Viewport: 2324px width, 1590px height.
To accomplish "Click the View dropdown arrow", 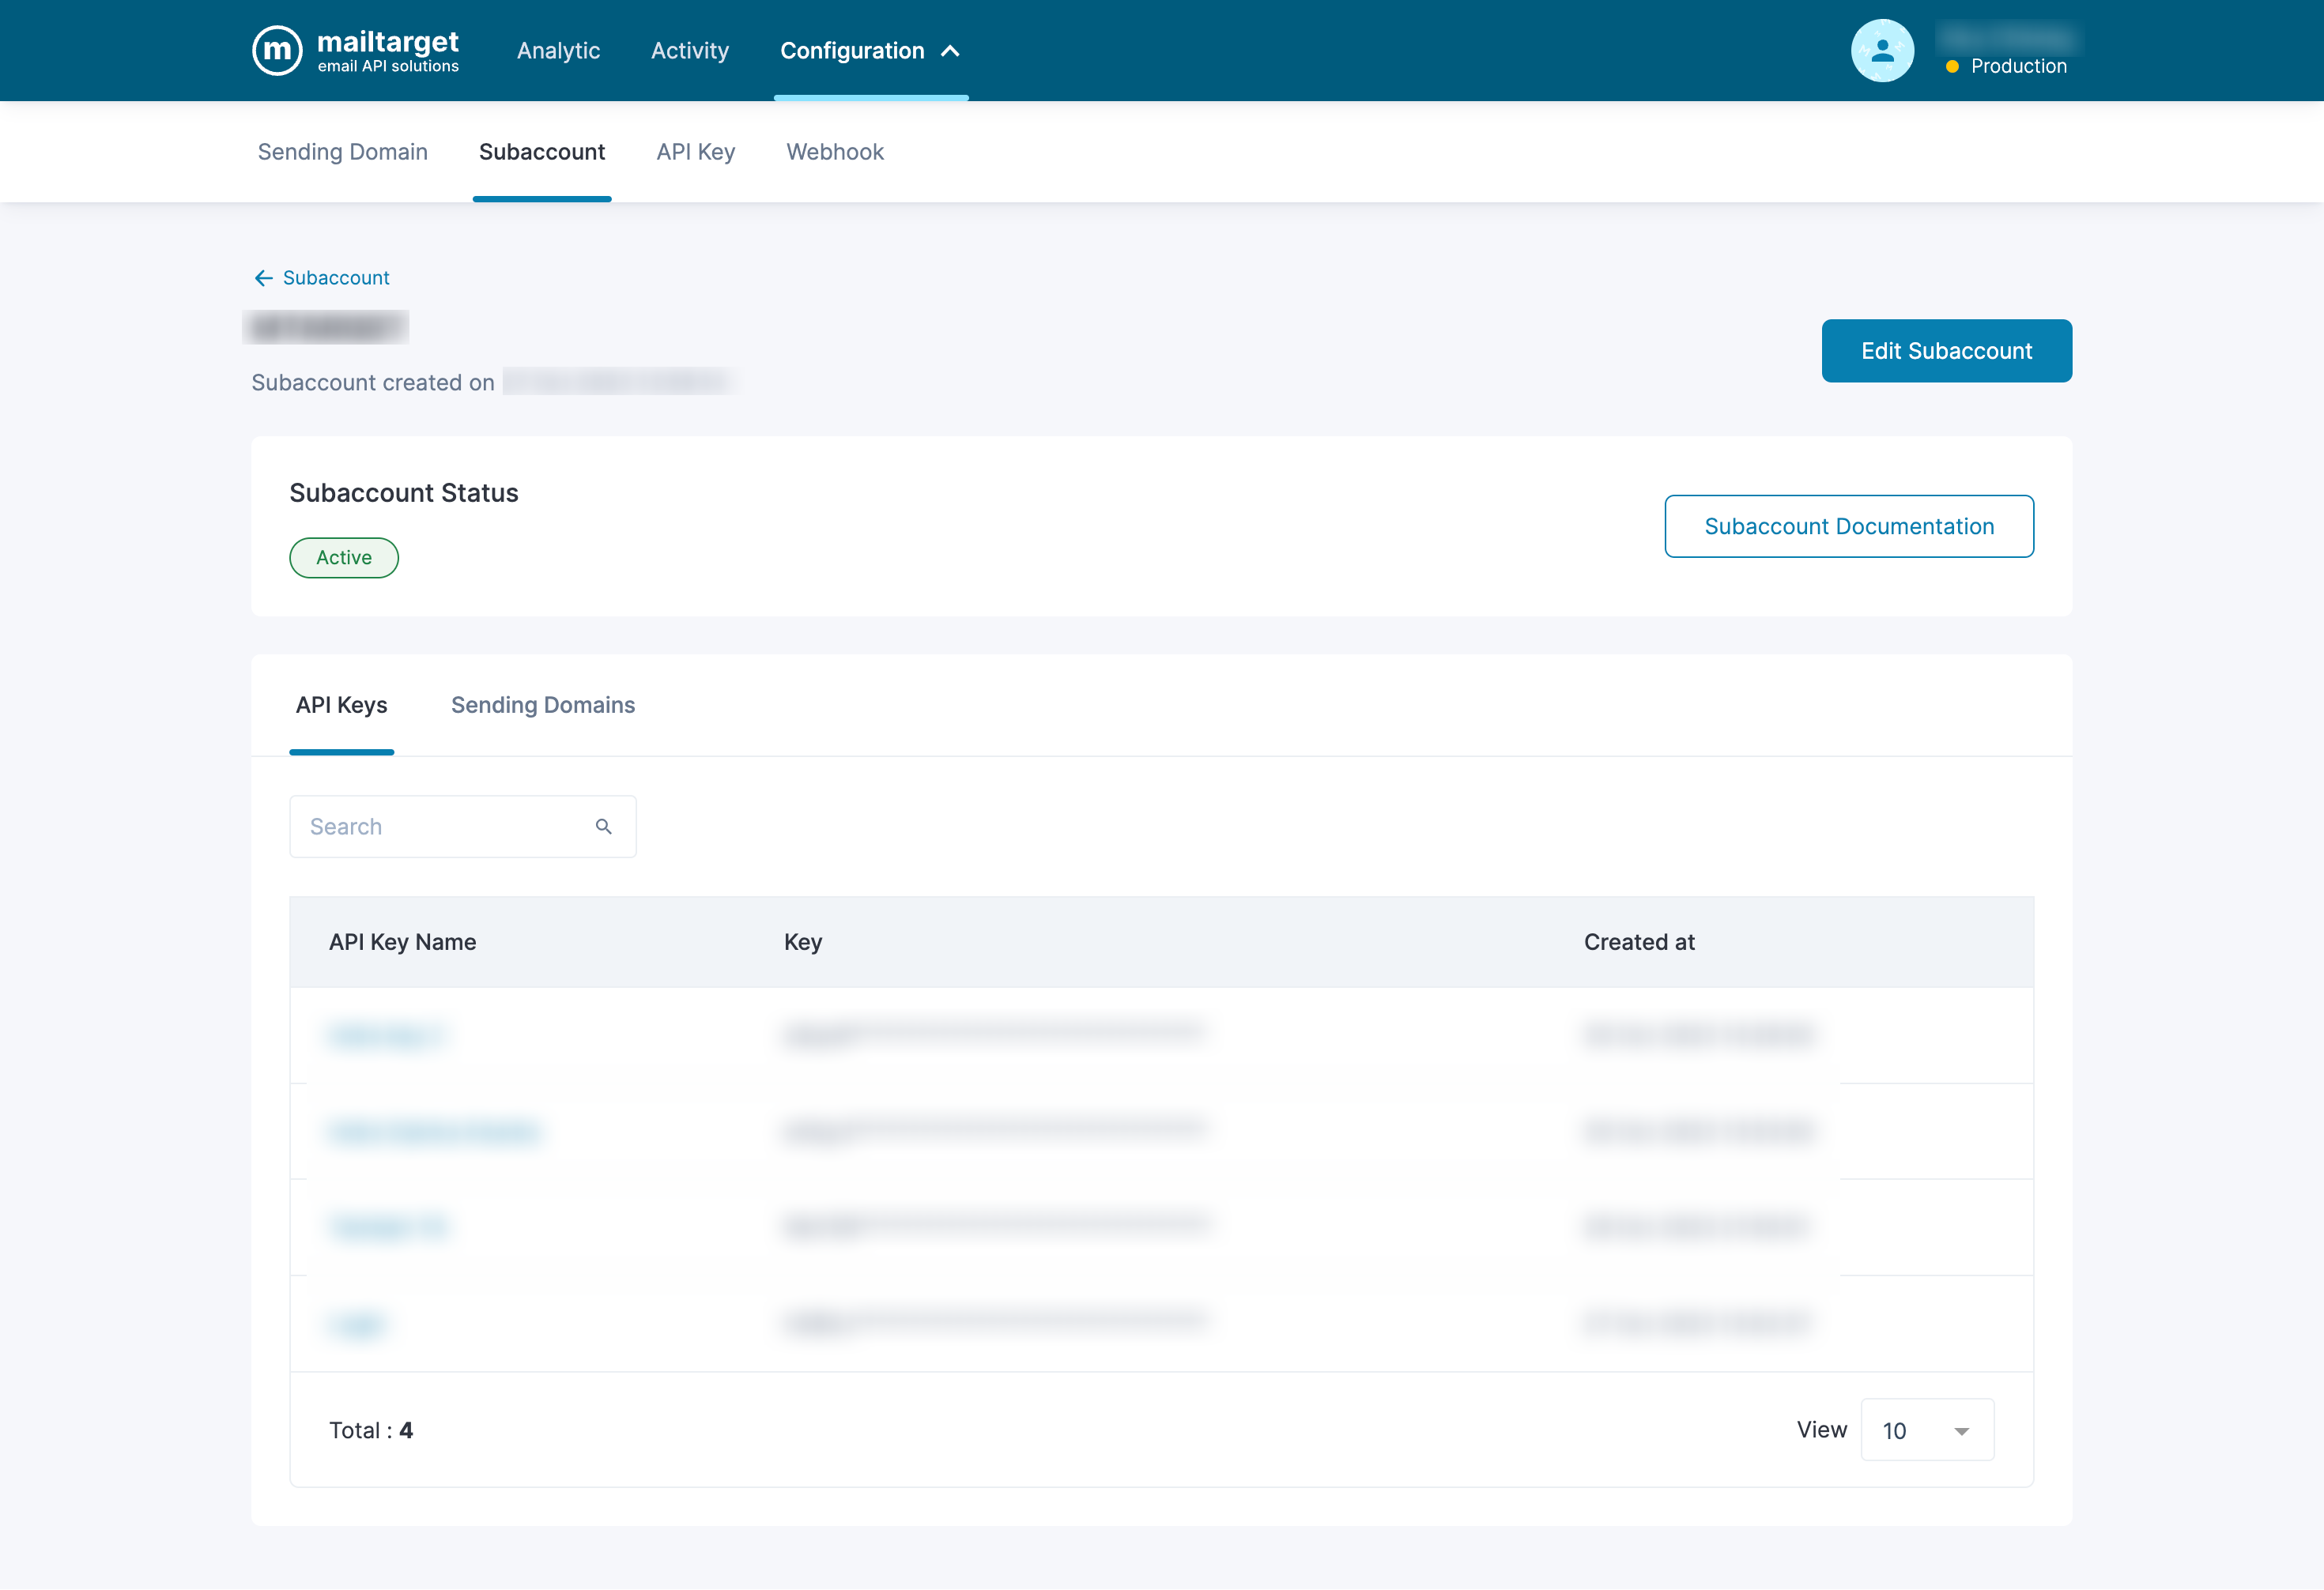I will tap(1961, 1431).
